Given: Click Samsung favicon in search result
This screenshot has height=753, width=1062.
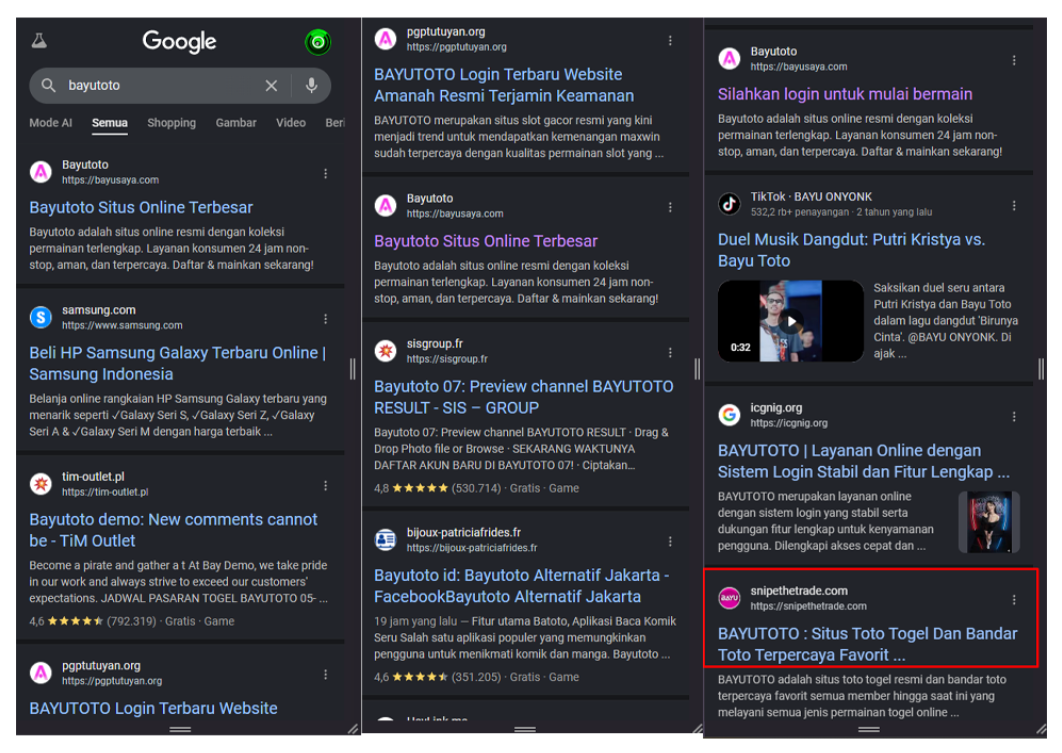Looking at the screenshot, I should (x=41, y=317).
